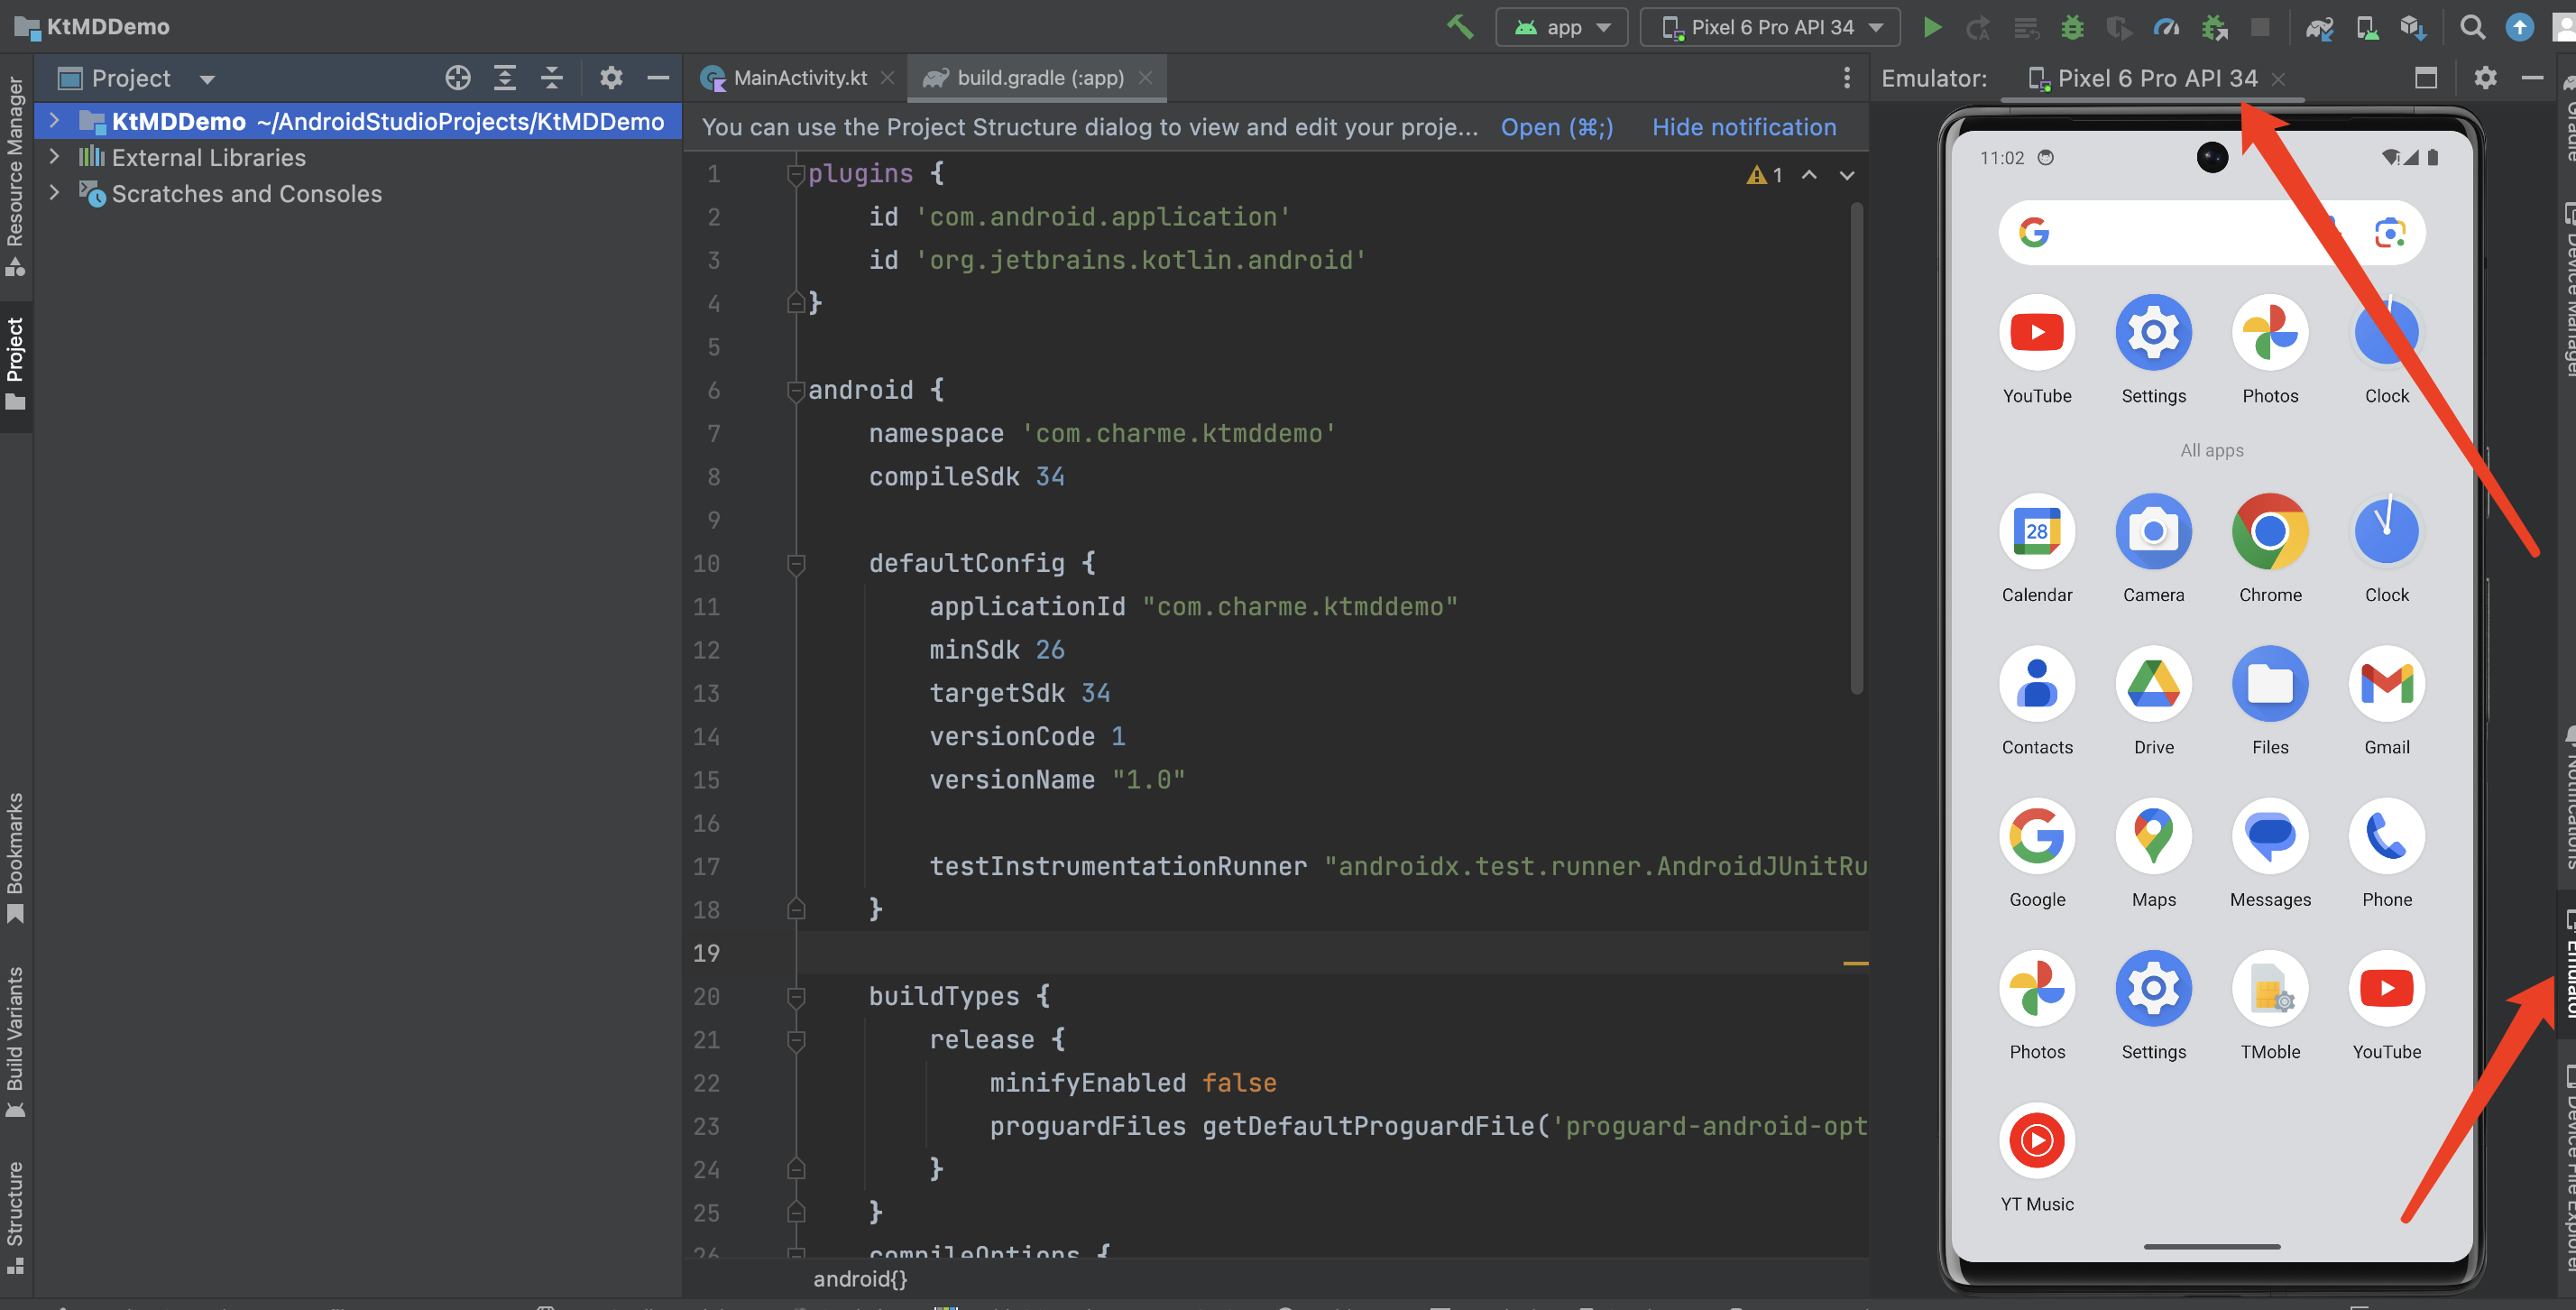Click the Open (⌘;) link
The height and width of the screenshot is (1310, 2576).
(1556, 127)
